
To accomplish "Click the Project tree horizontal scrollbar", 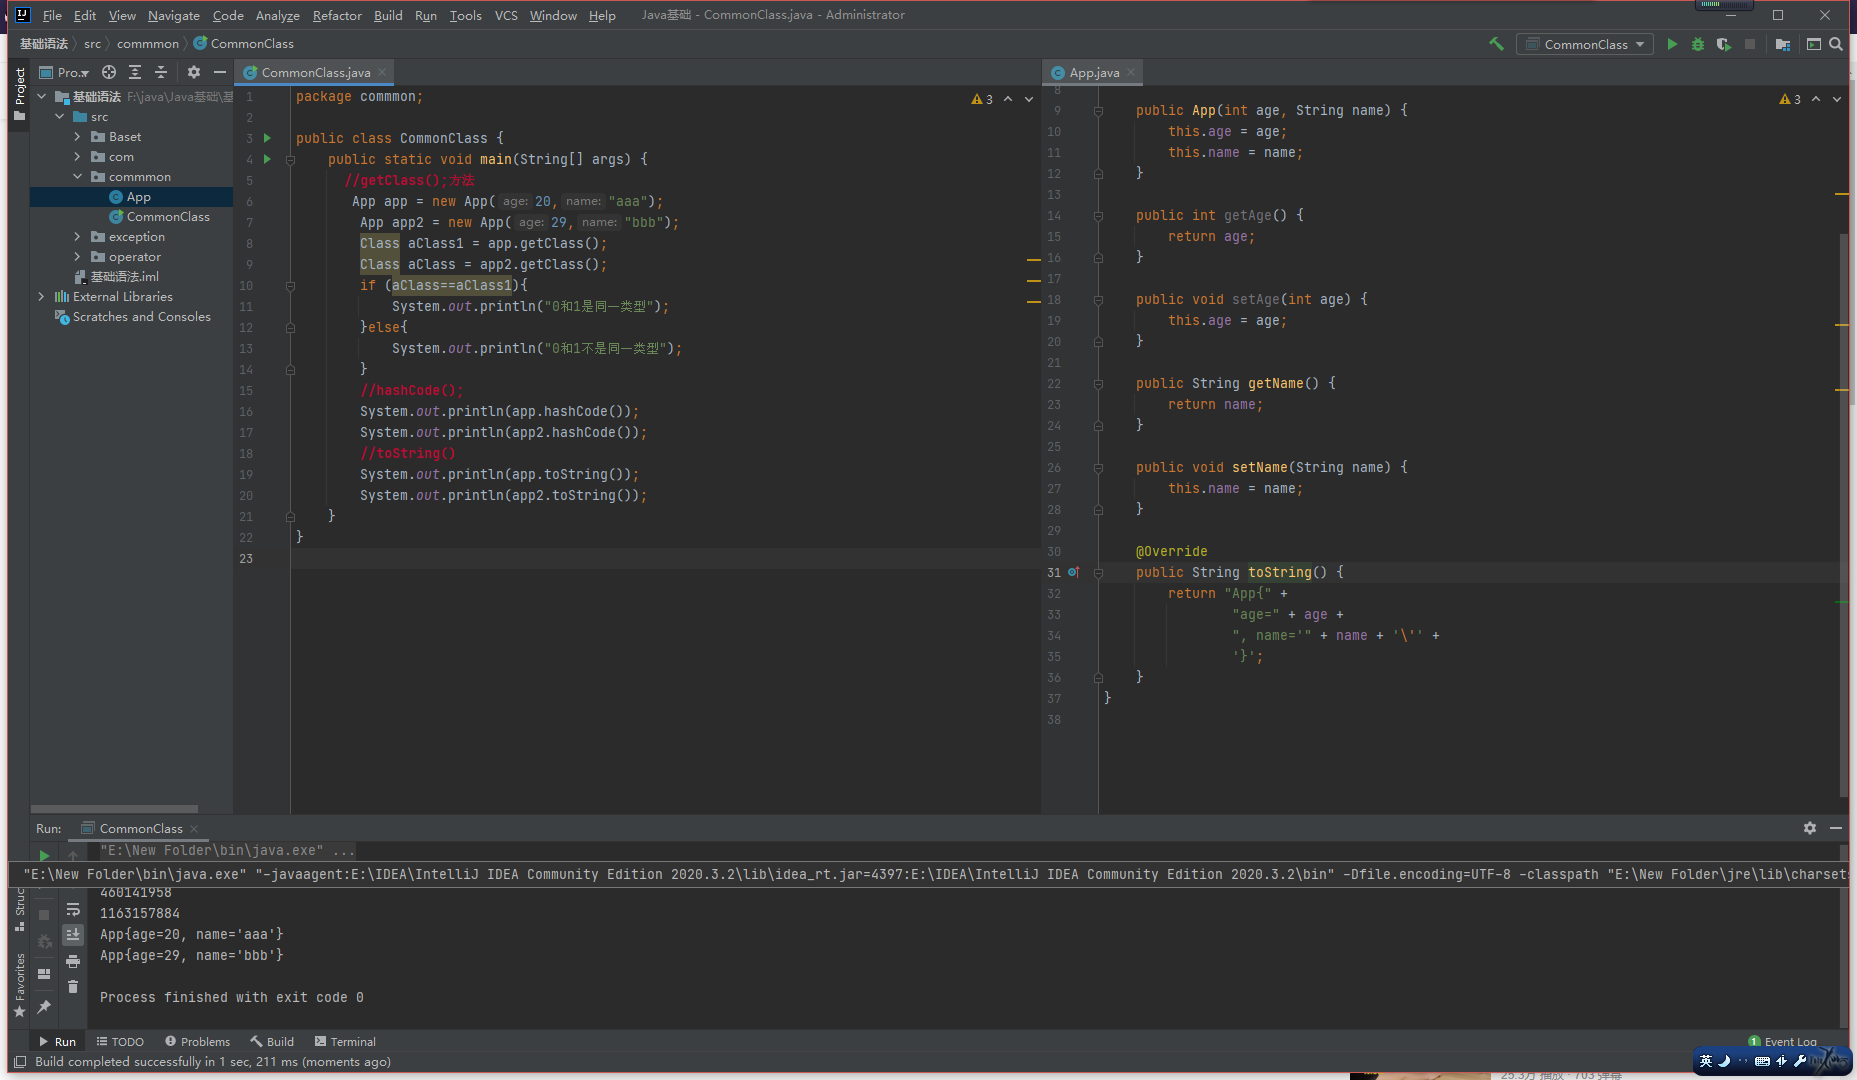I will tap(114, 809).
